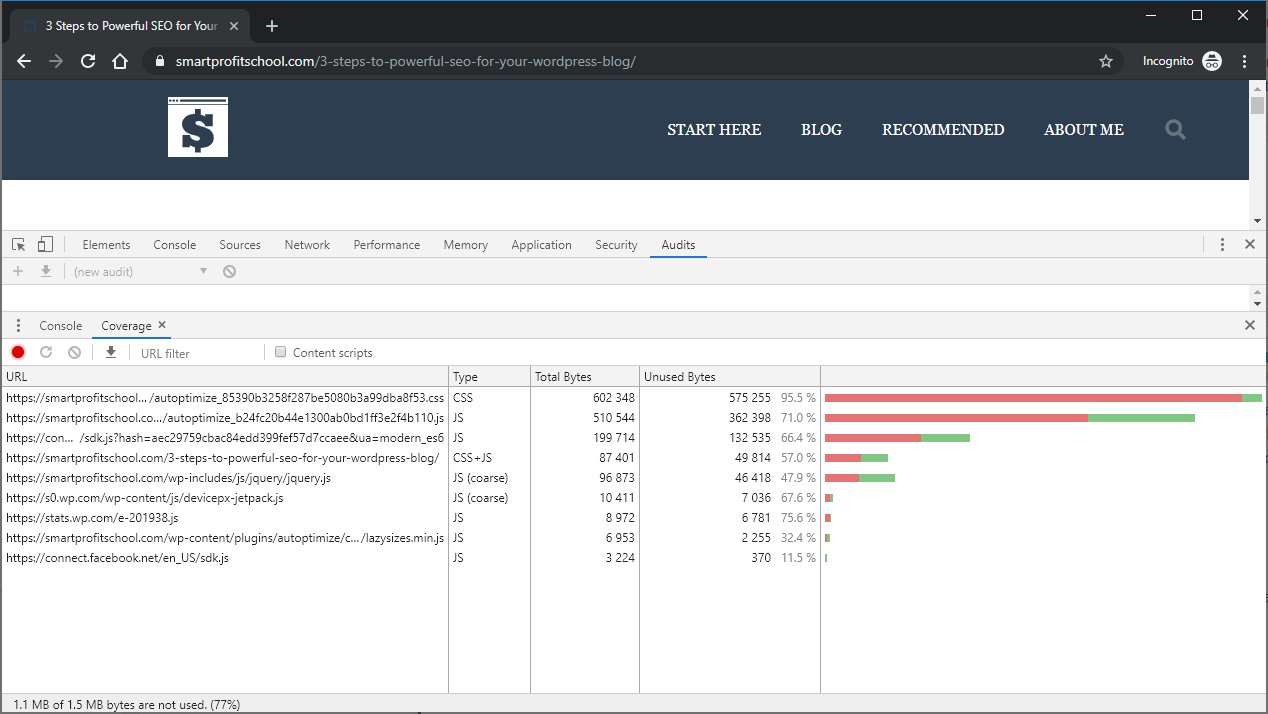Focus the URL filter input field
Image resolution: width=1268 pixels, height=714 pixels.
coord(198,353)
